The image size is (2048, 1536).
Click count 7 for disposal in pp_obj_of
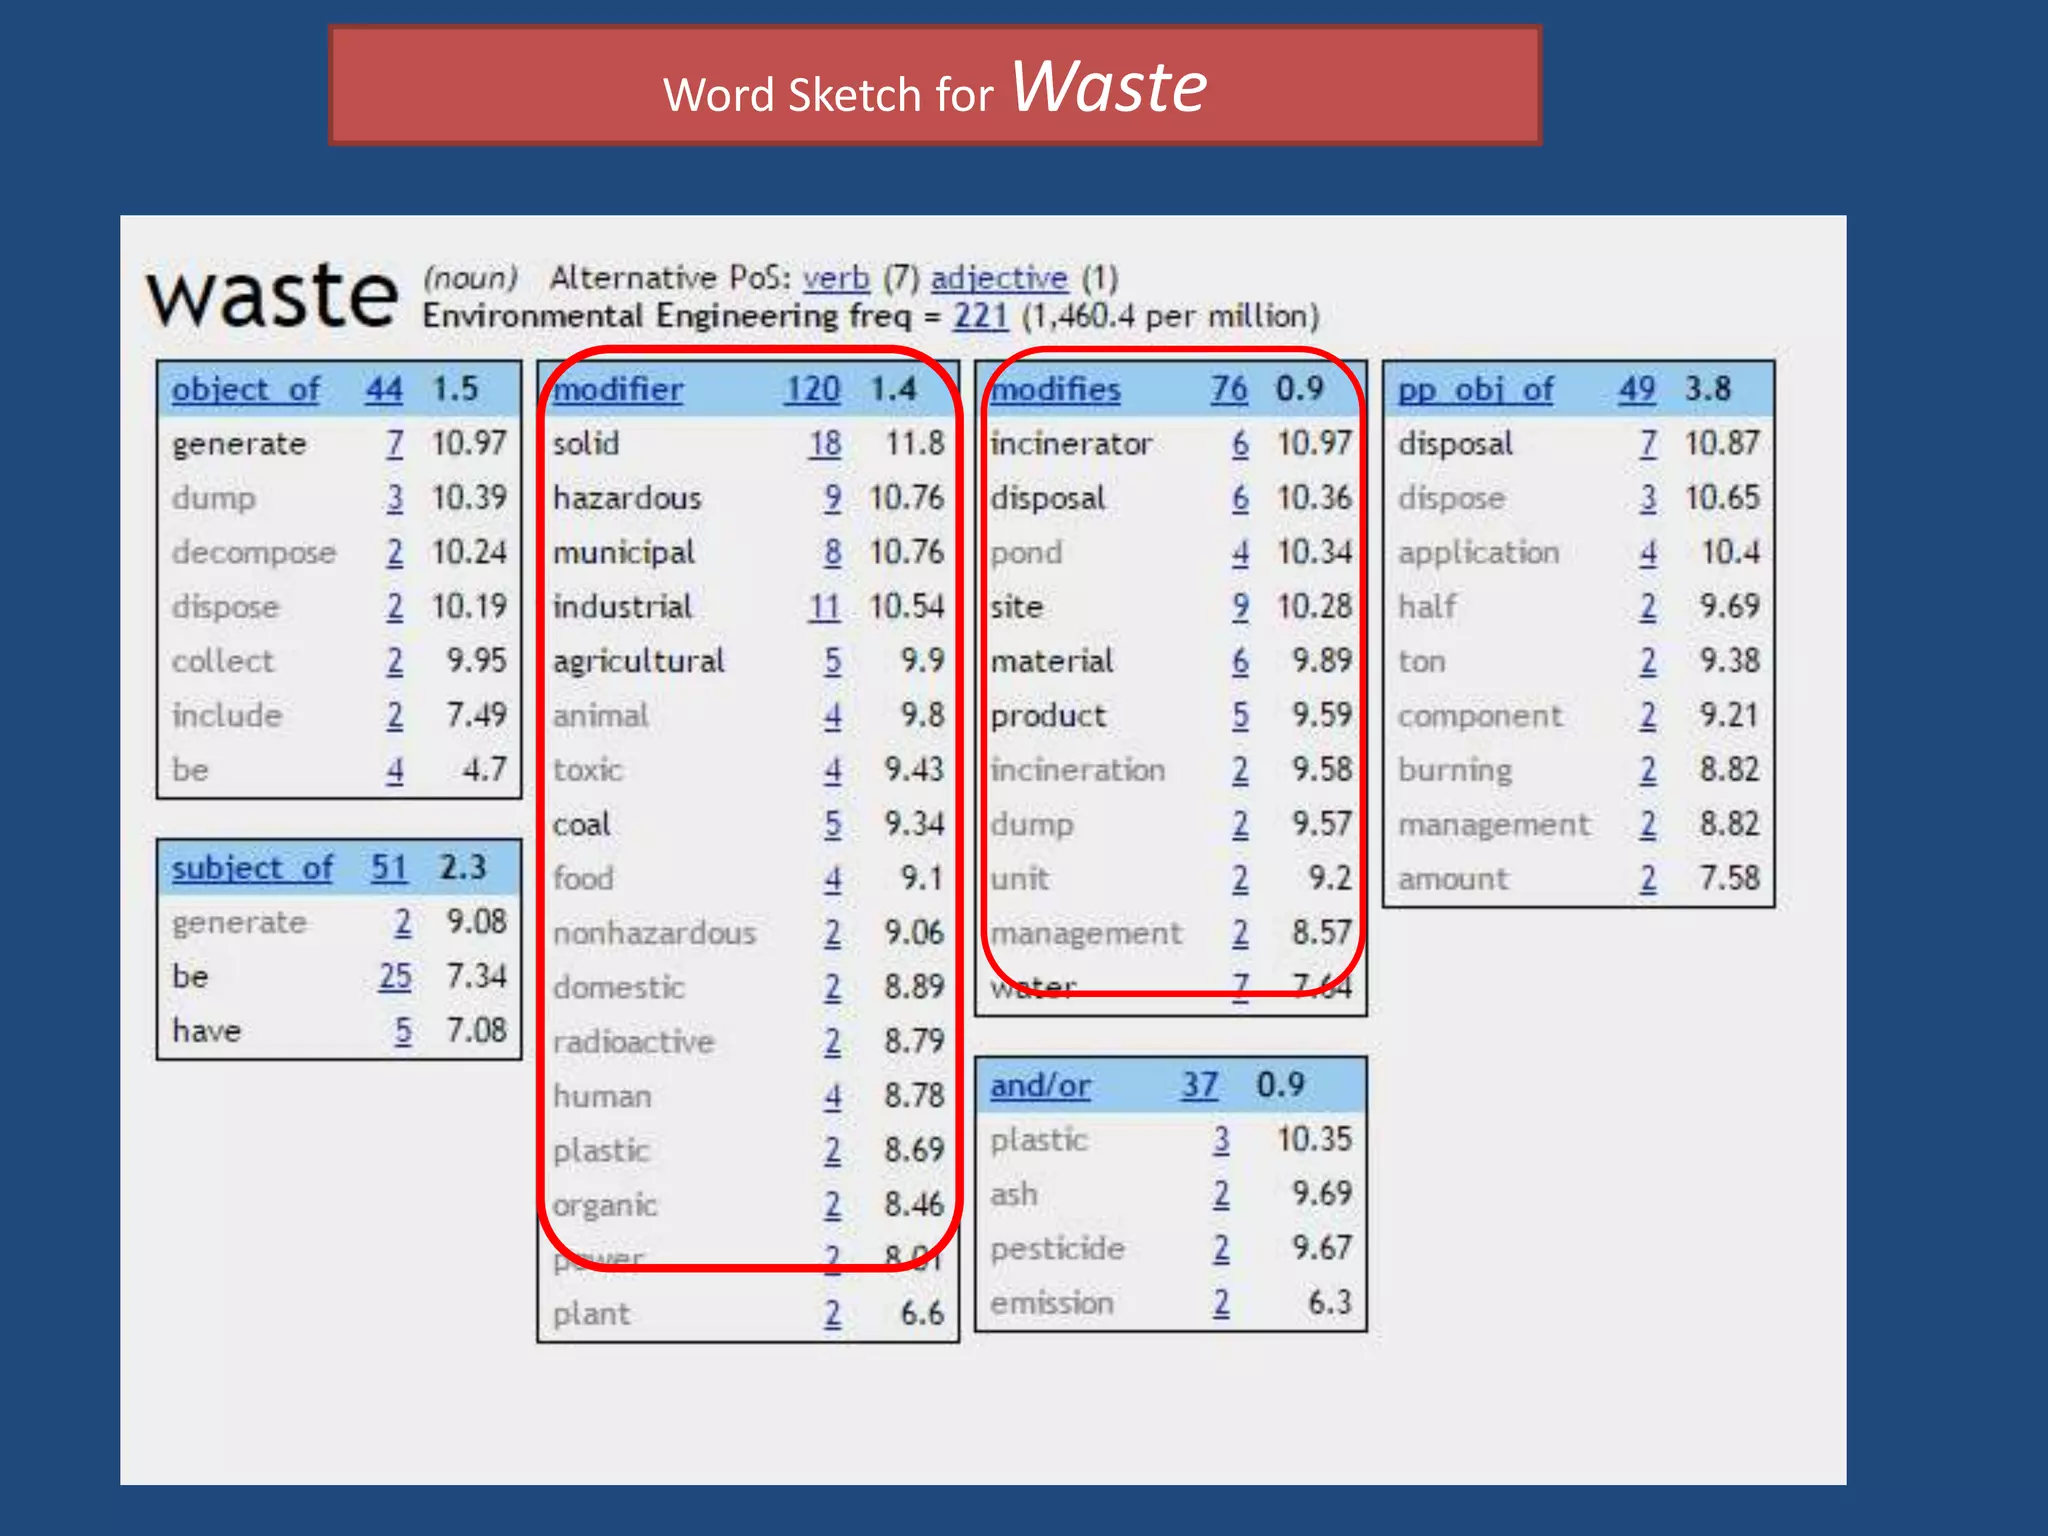point(1648,443)
